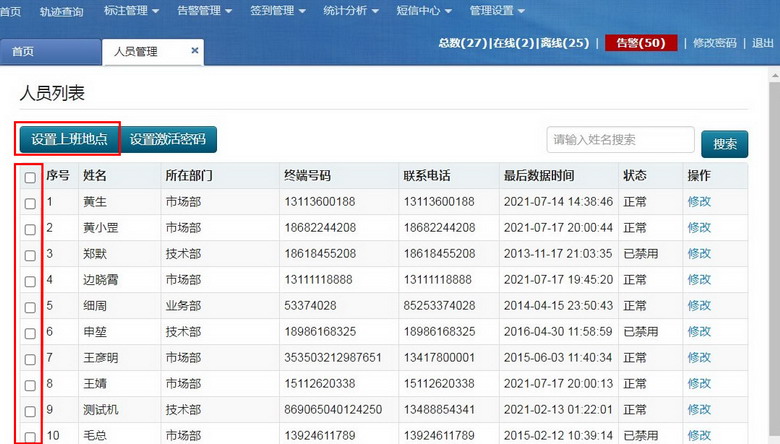Tick the select-all checkbox in table header
780x444 pixels.
point(30,178)
